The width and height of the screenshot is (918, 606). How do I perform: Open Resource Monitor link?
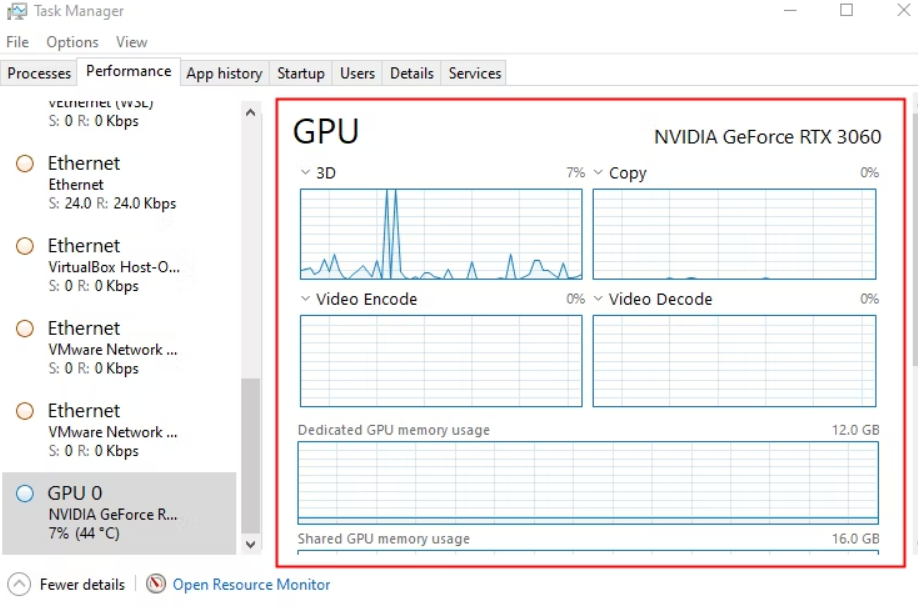point(251,584)
